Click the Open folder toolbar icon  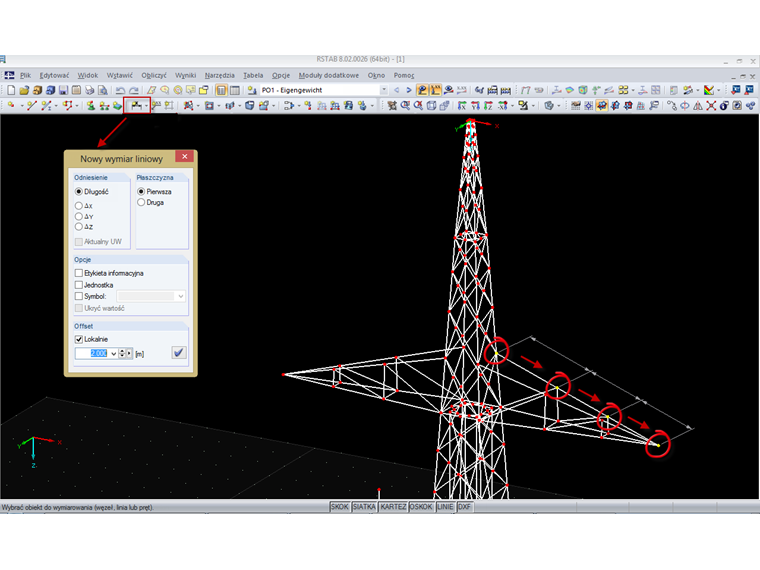tap(23, 90)
